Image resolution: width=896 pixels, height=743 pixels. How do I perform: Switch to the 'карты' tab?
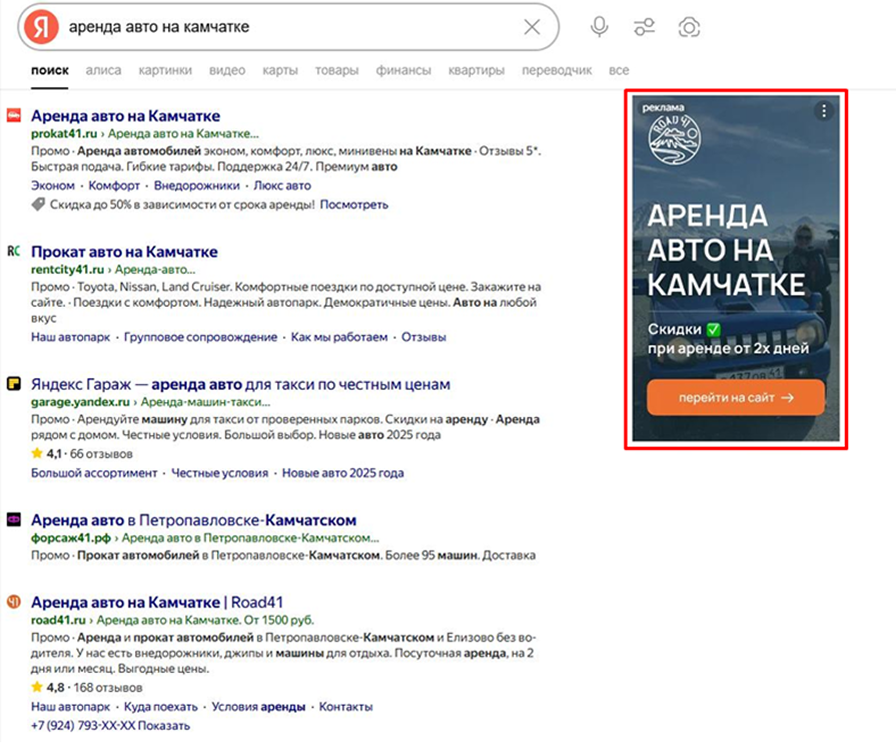point(280,71)
